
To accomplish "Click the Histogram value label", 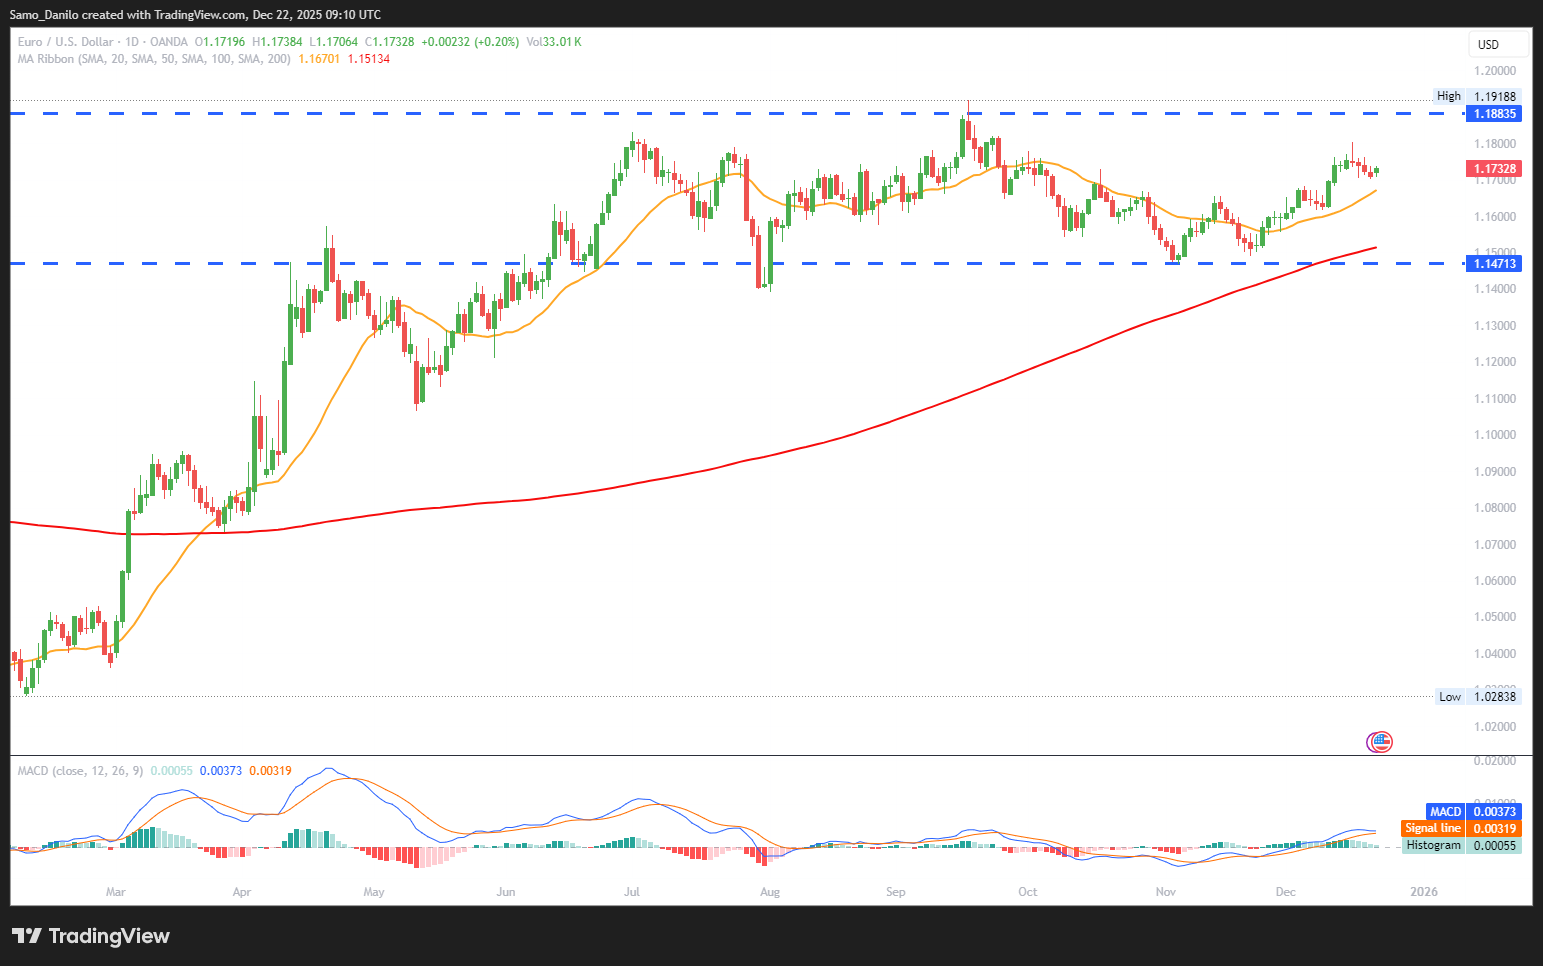I will pos(1461,845).
